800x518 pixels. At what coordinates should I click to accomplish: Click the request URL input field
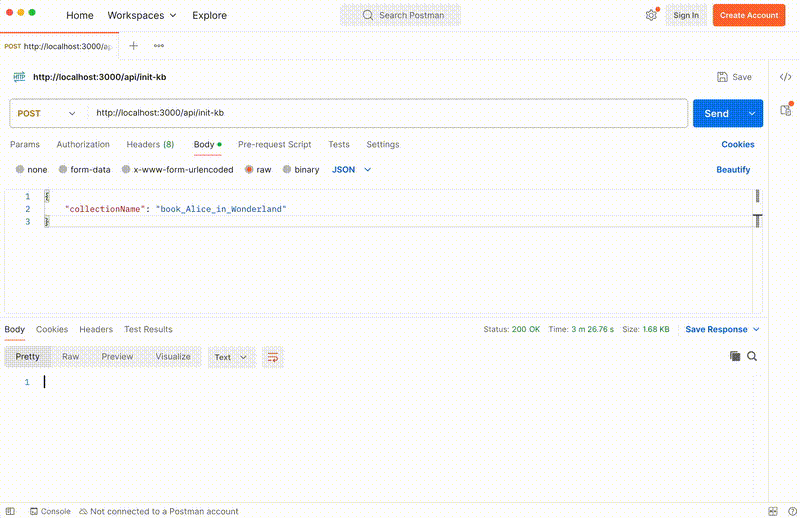point(389,113)
